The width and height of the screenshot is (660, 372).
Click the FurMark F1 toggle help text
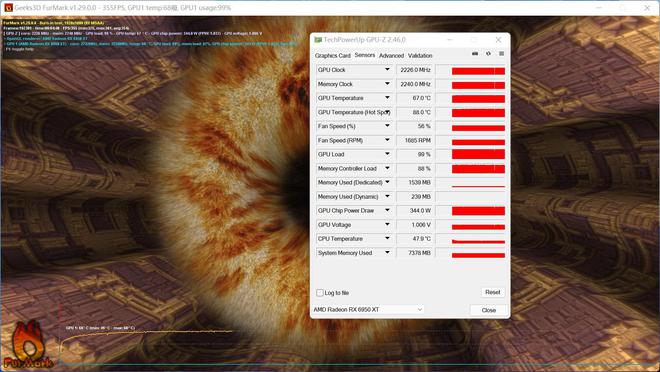point(20,49)
